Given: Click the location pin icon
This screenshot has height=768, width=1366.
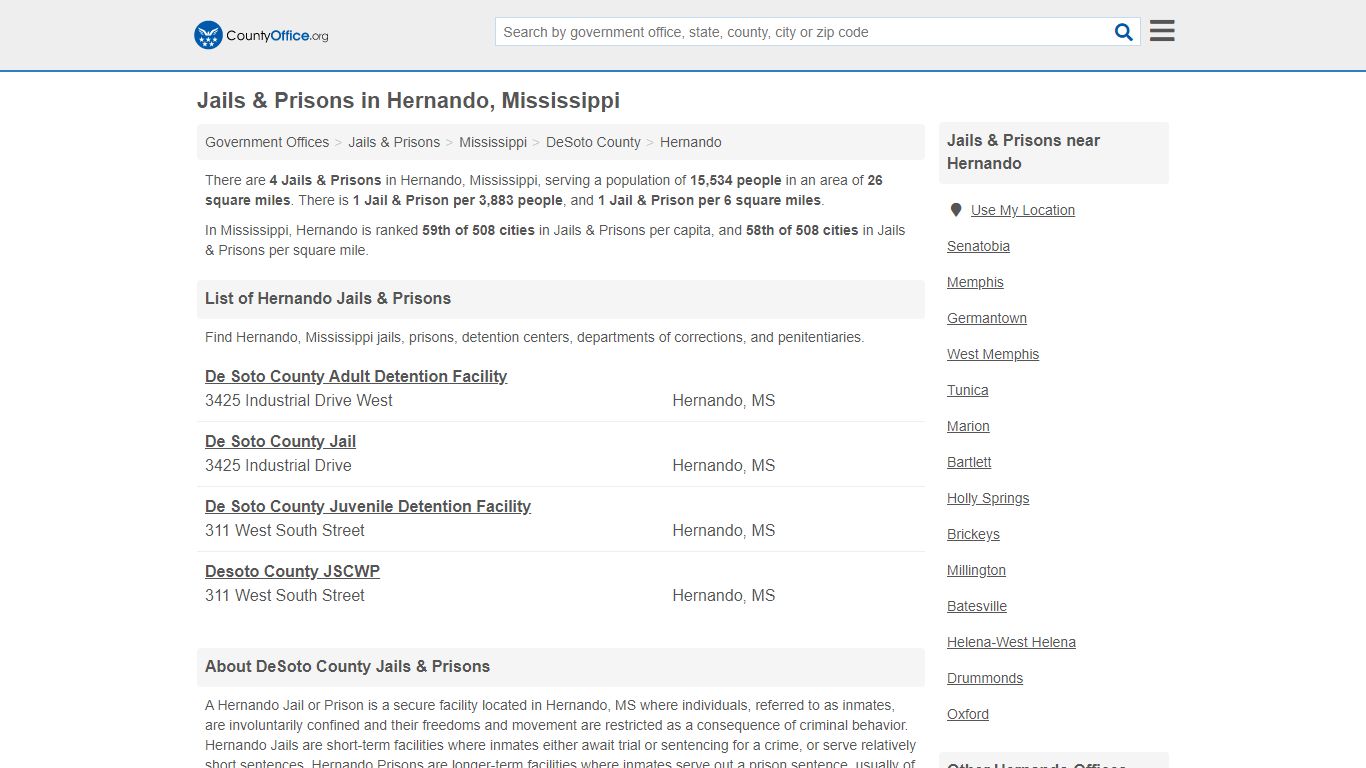Looking at the screenshot, I should (956, 210).
